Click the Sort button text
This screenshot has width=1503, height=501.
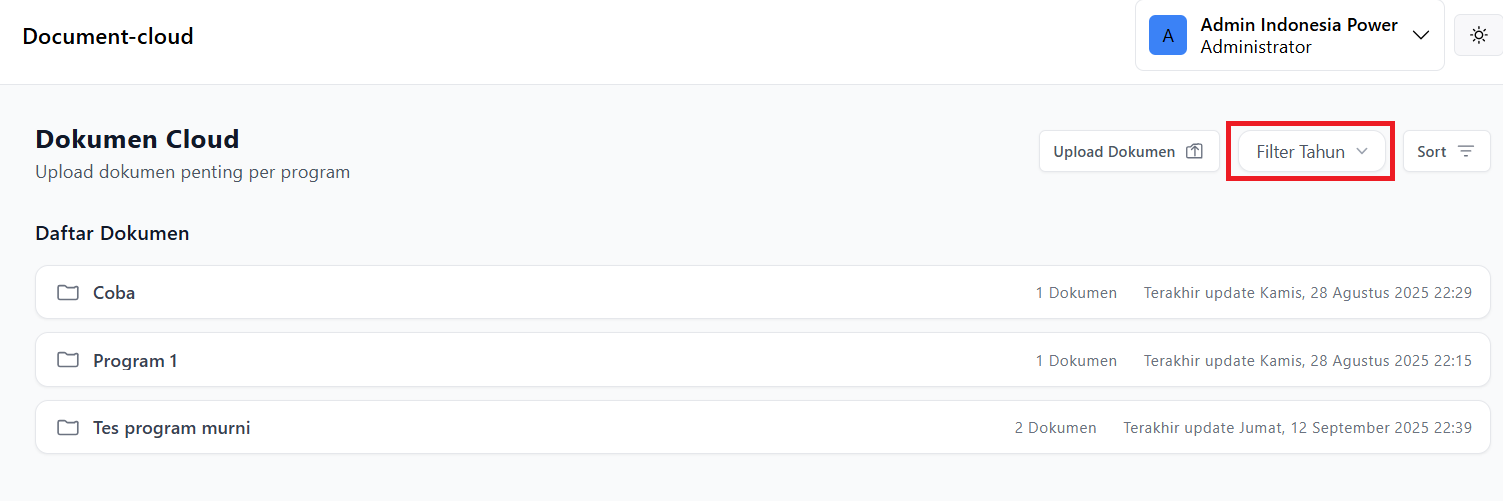pyautogui.click(x=1432, y=152)
